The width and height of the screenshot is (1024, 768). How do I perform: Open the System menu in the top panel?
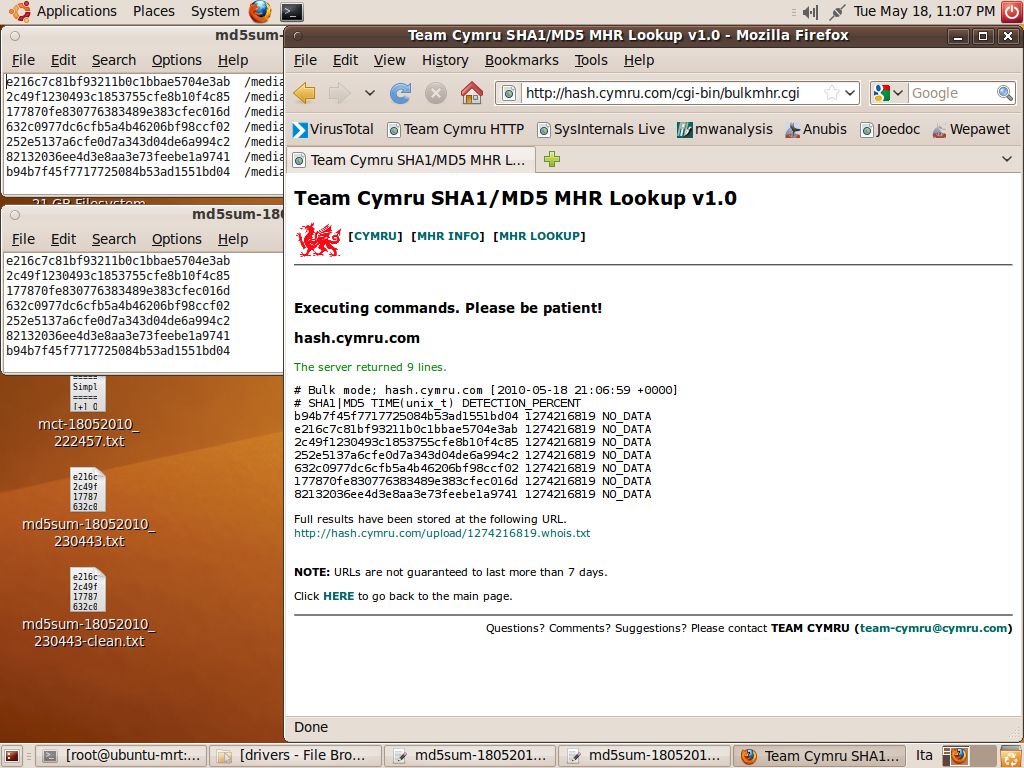point(215,11)
